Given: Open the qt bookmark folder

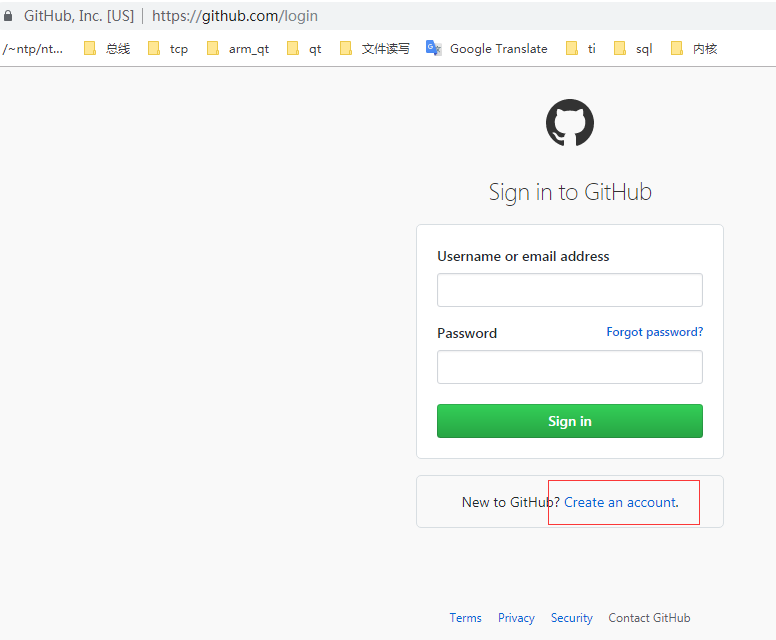Looking at the screenshot, I should coord(304,49).
